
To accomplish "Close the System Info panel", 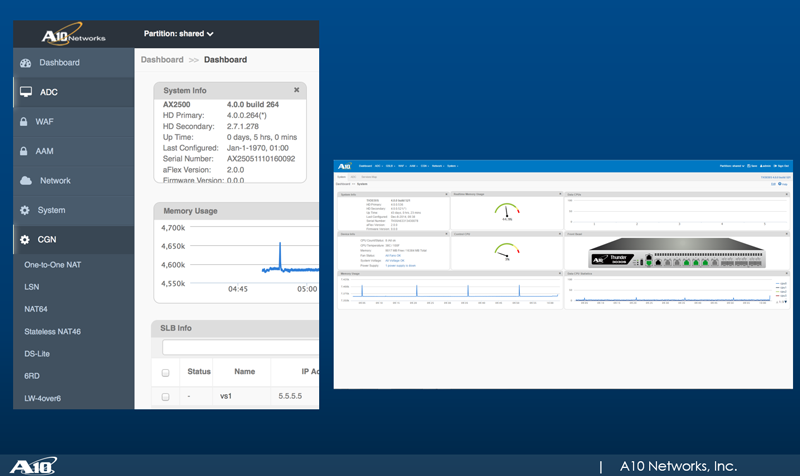I will pos(296,90).
